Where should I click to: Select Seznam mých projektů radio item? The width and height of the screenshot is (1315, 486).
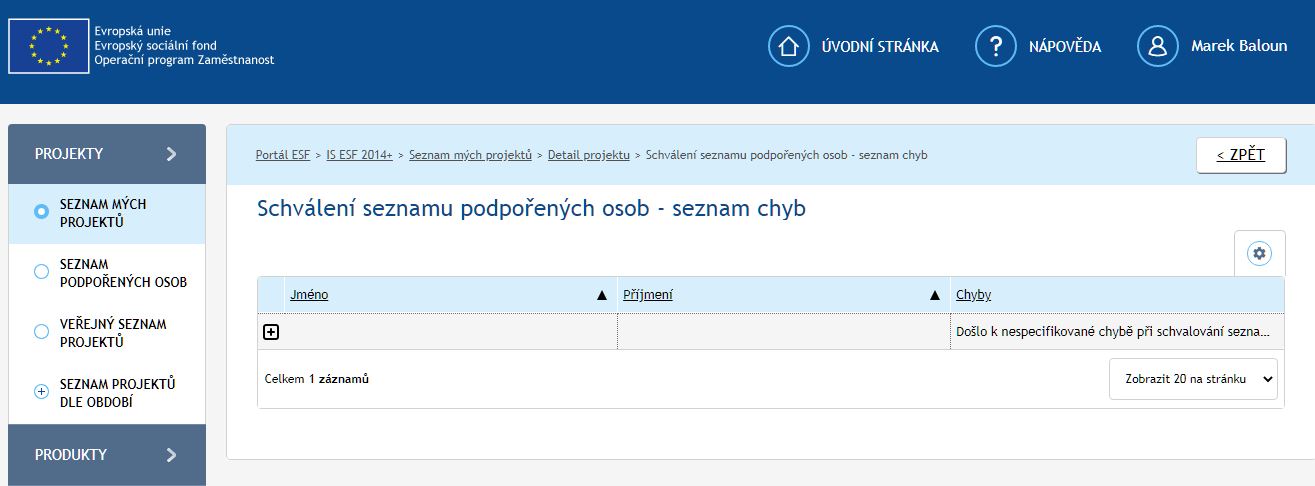click(41, 212)
